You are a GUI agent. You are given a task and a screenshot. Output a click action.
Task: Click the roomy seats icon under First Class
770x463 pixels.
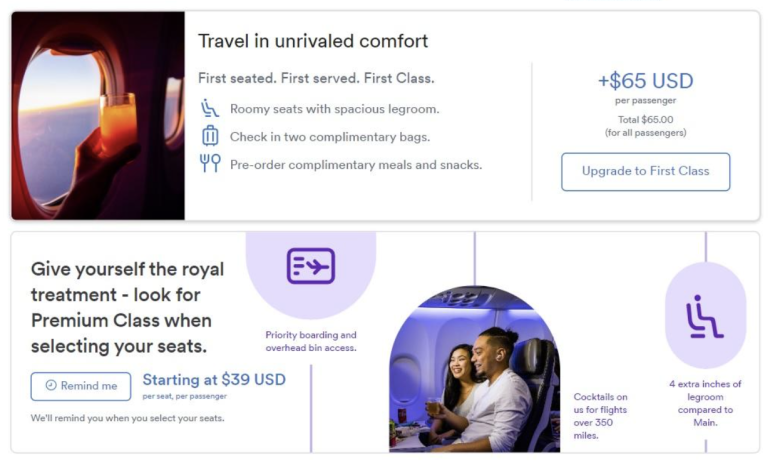(x=210, y=108)
